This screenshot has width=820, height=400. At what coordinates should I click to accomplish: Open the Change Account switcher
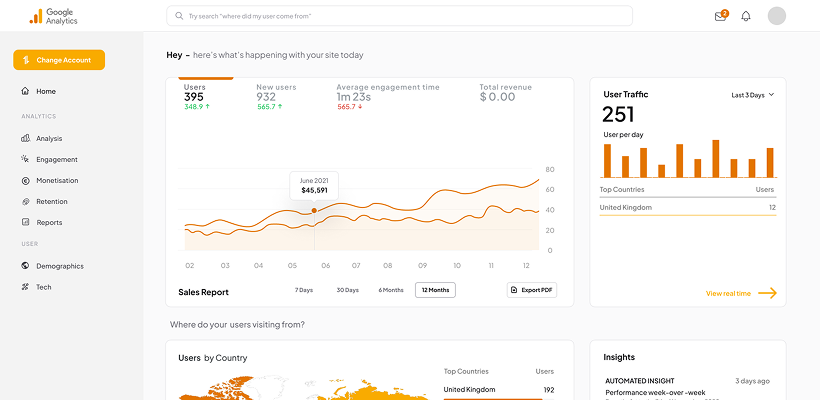[59, 60]
